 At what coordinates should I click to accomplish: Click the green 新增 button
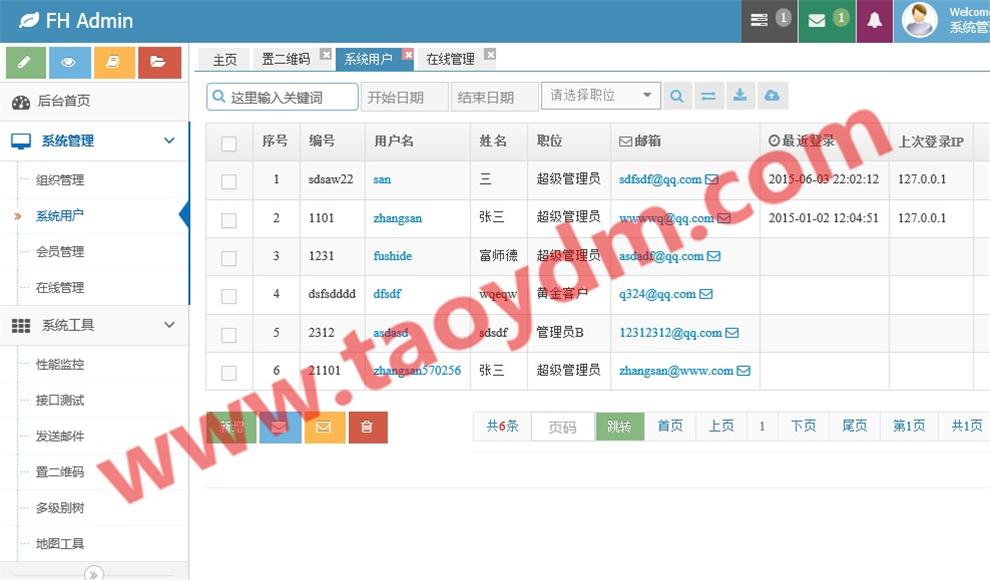pyautogui.click(x=232, y=427)
